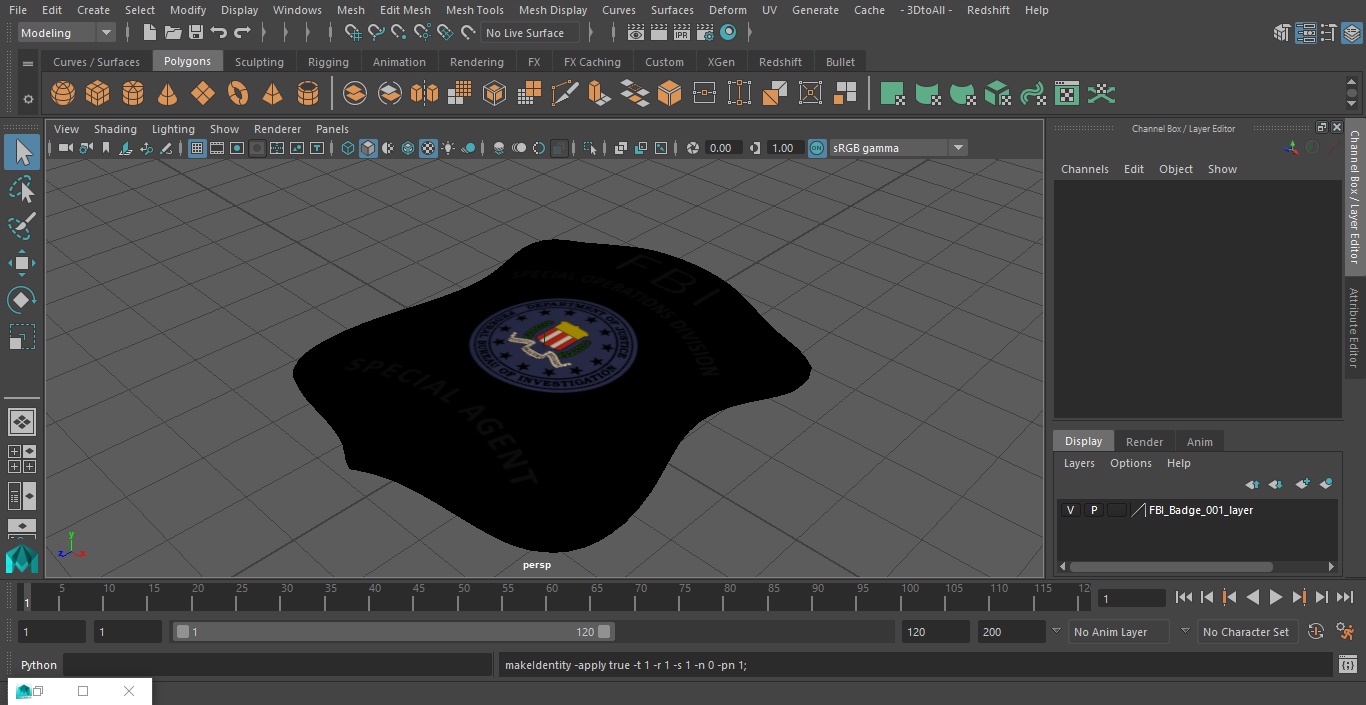The width and height of the screenshot is (1366, 705).
Task: Switch to the Anim layer tab
Action: 1199,442
